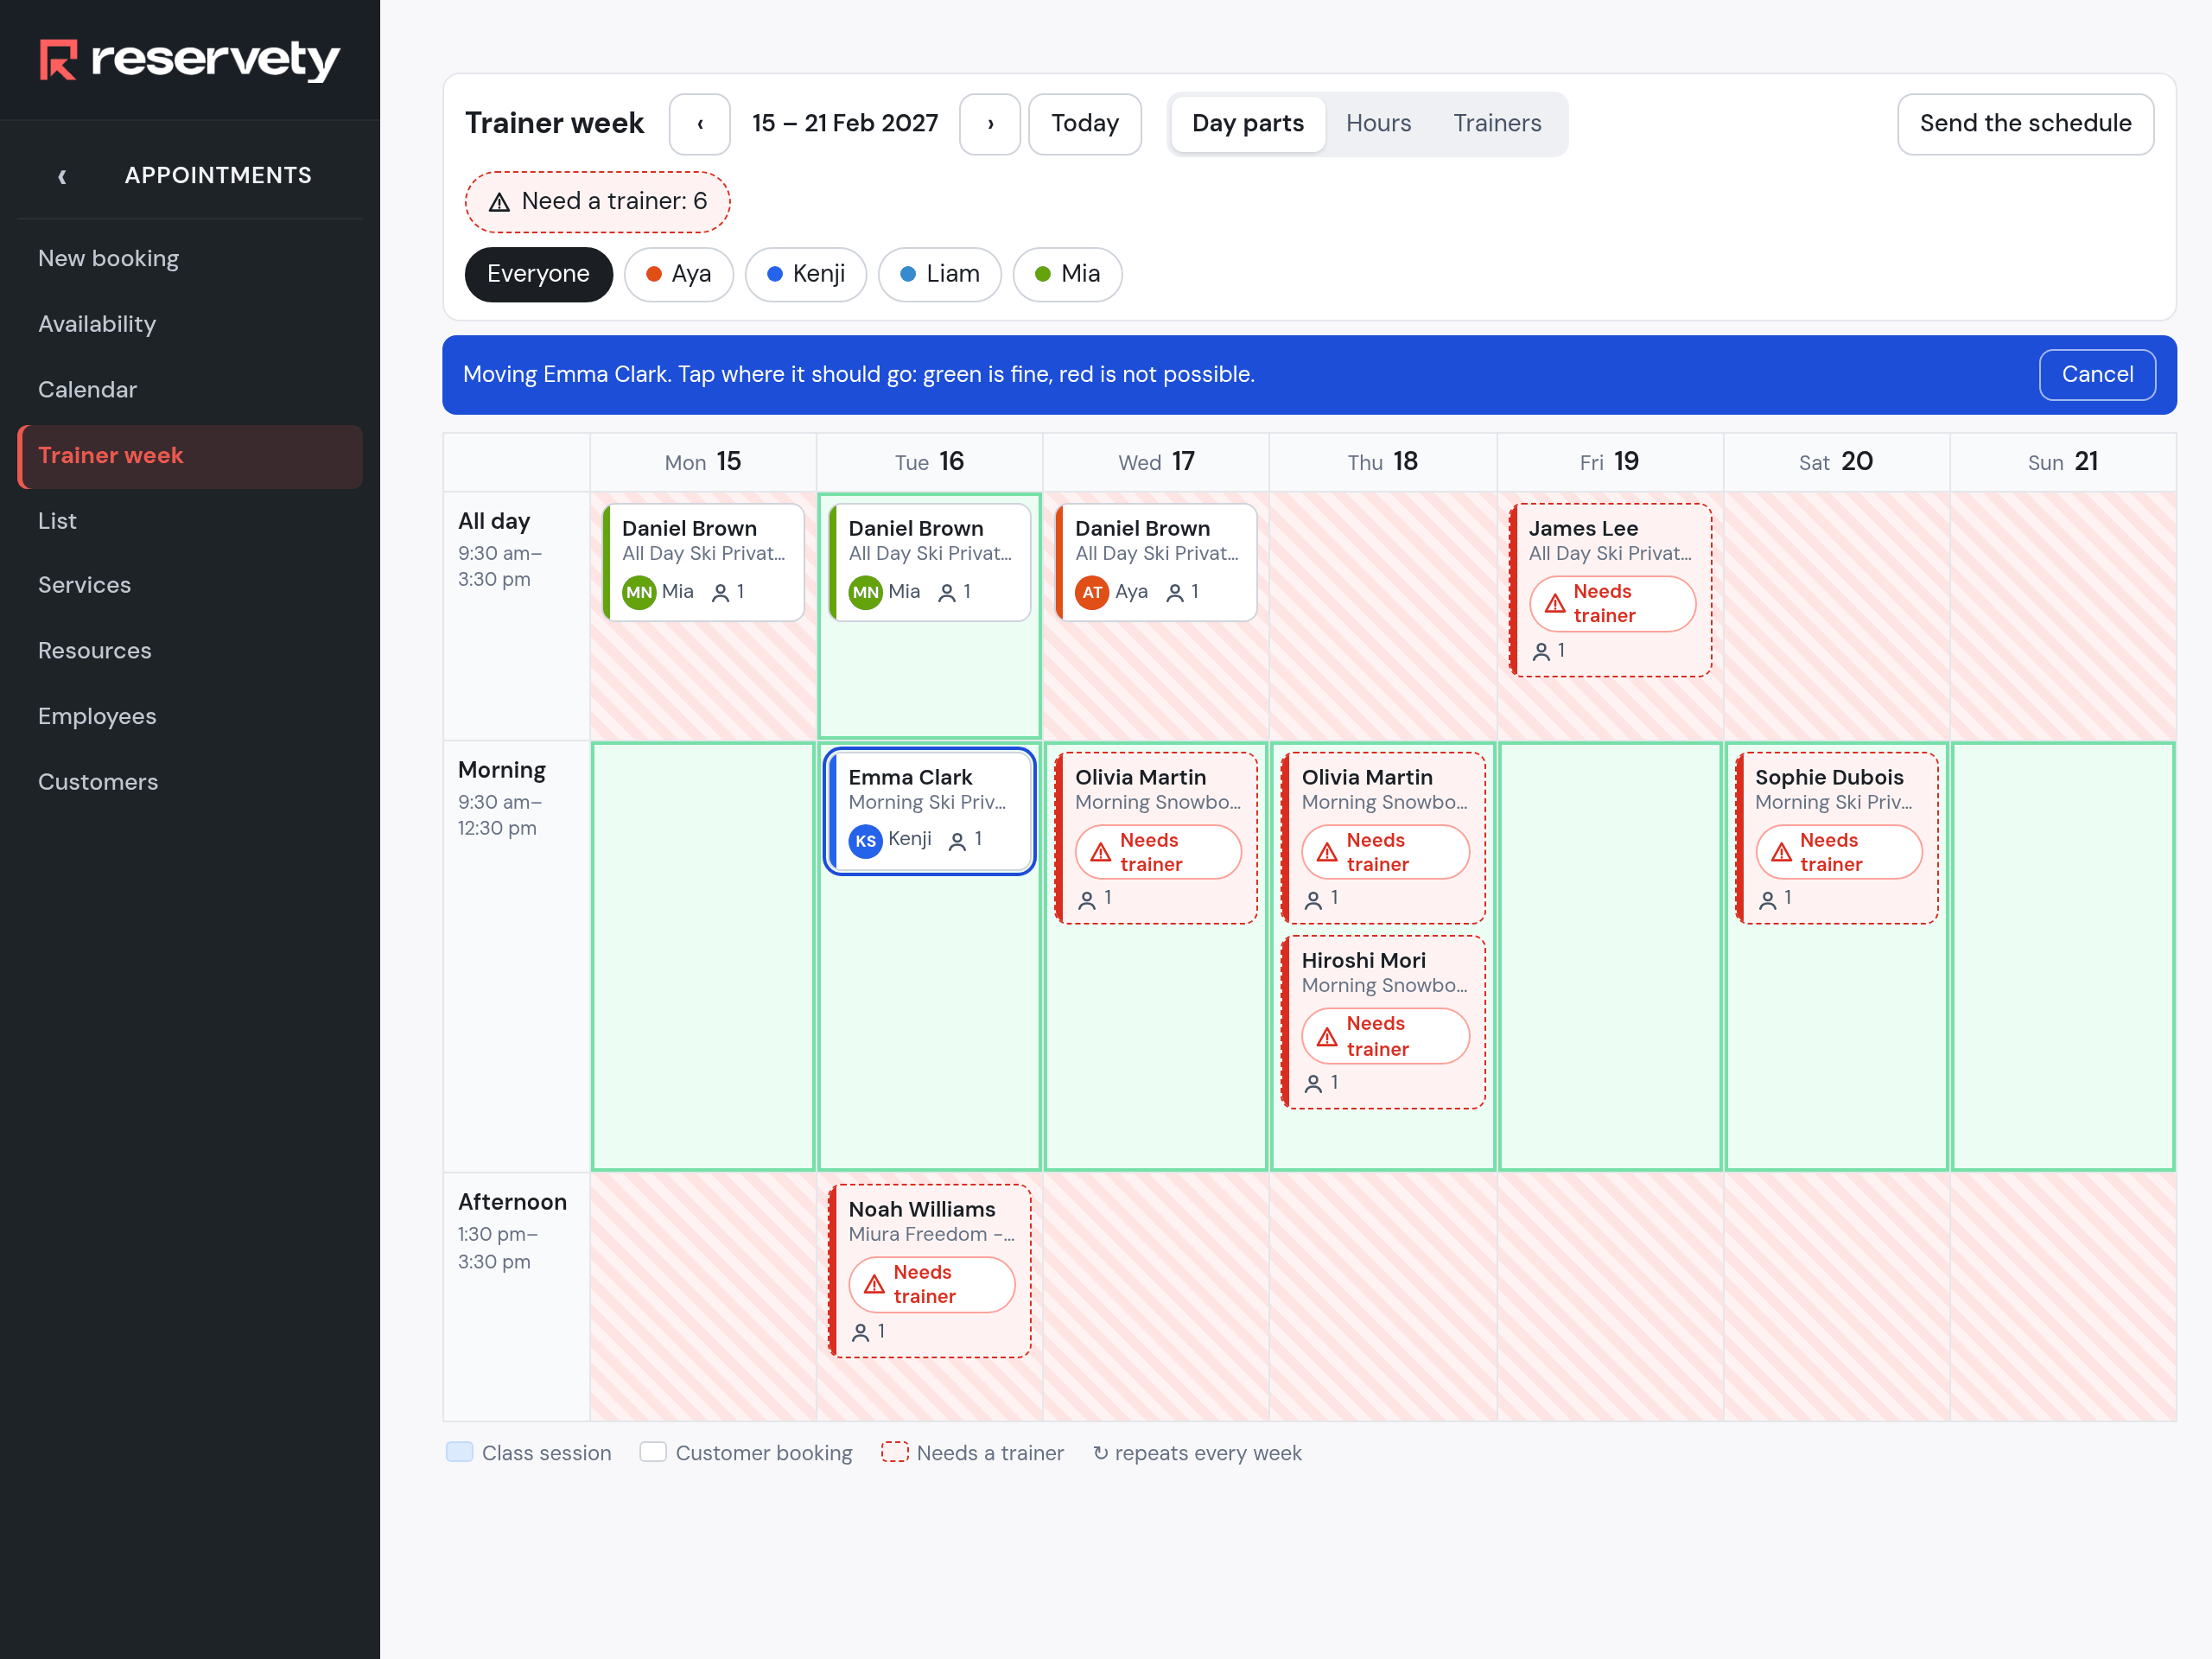Open the Need a trainer: 6 alert
This screenshot has width=2212, height=1659.
point(598,201)
